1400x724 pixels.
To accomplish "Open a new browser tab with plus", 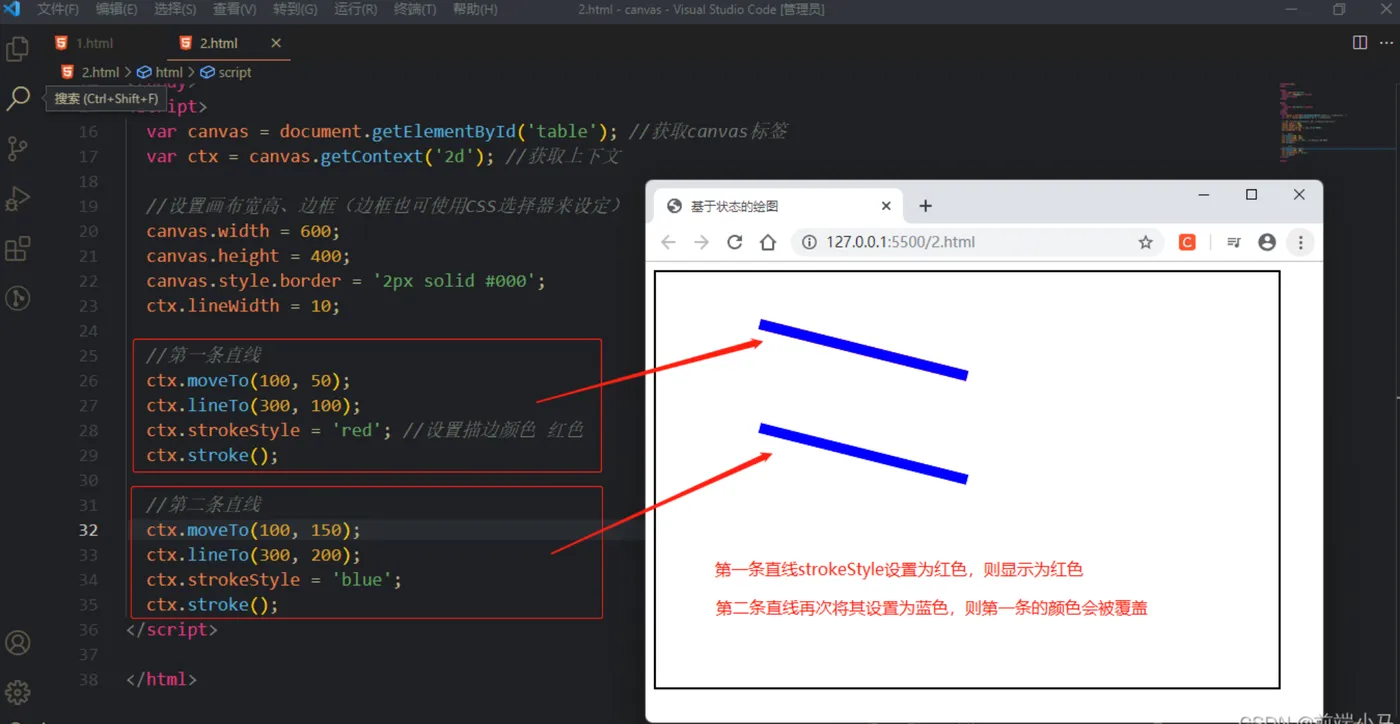I will [925, 206].
